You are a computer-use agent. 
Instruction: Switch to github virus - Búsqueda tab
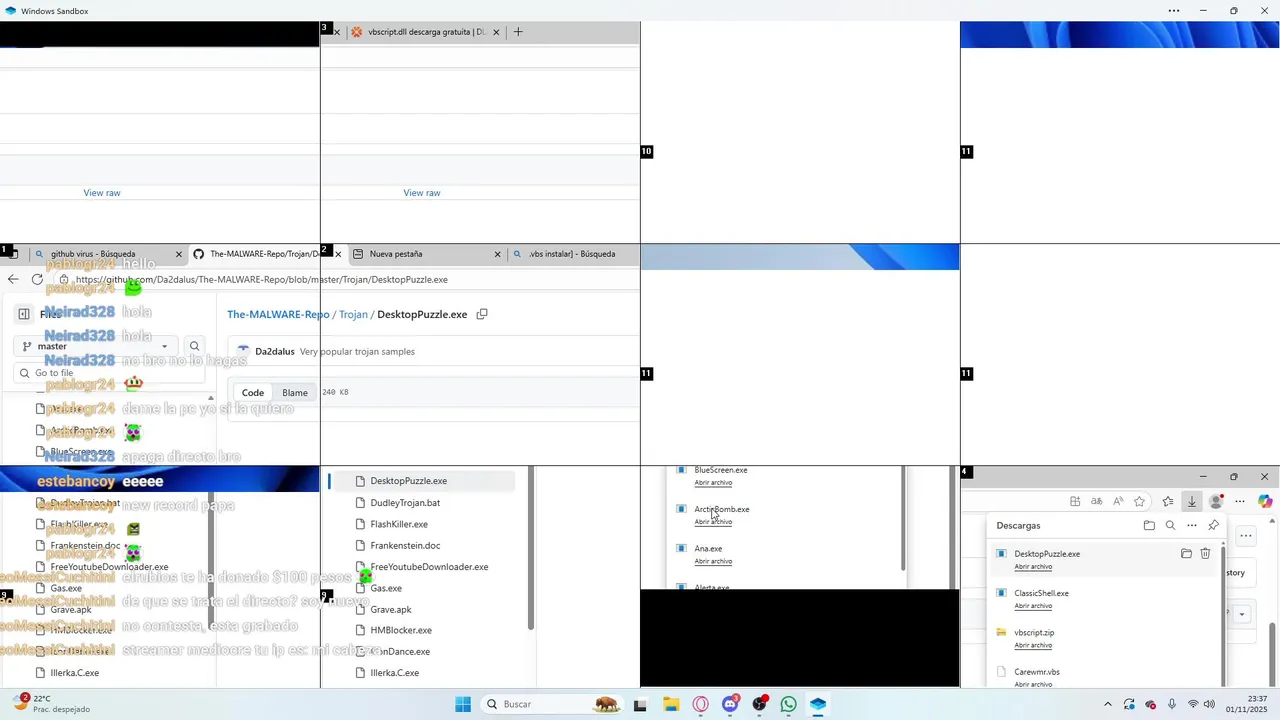93,254
